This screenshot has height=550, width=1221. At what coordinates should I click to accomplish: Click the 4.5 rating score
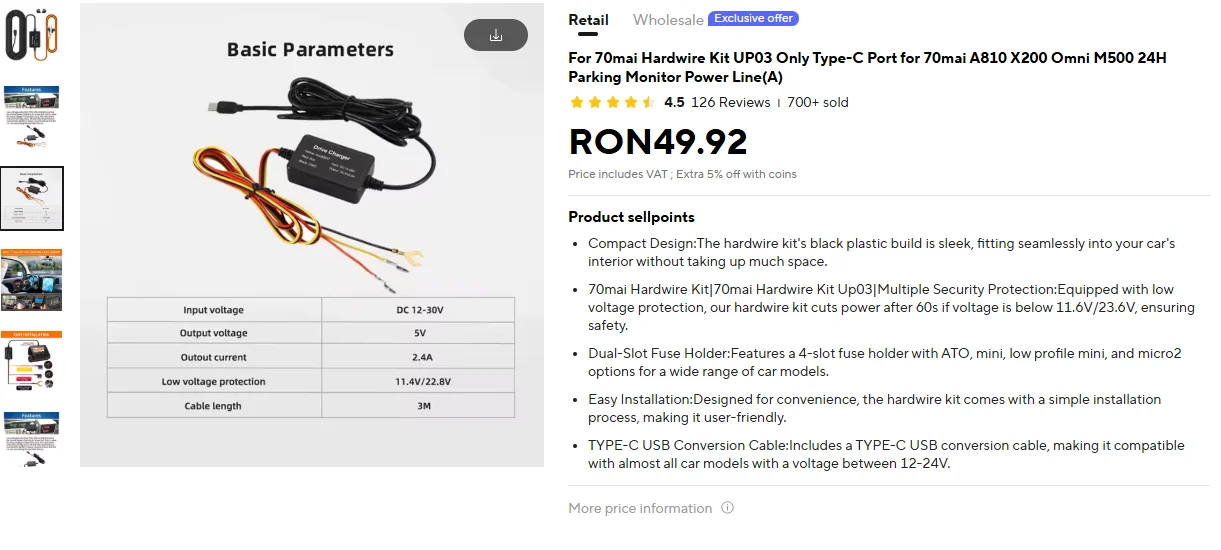tap(674, 102)
